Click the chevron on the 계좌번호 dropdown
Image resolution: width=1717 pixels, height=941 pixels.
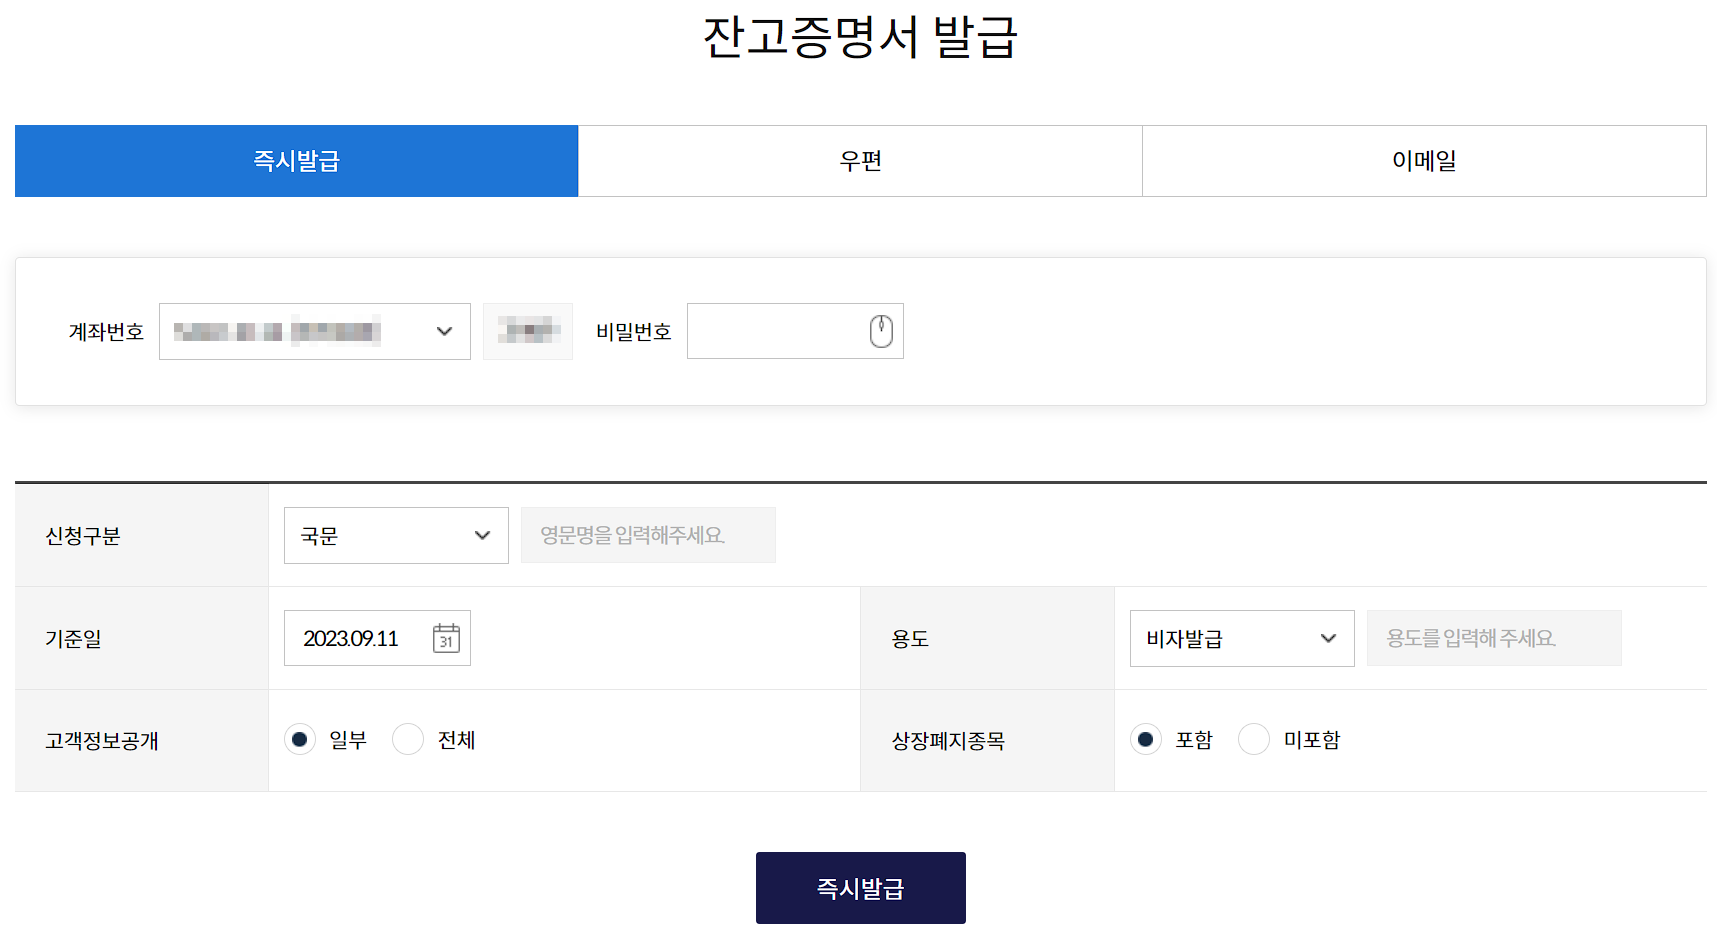tap(444, 331)
